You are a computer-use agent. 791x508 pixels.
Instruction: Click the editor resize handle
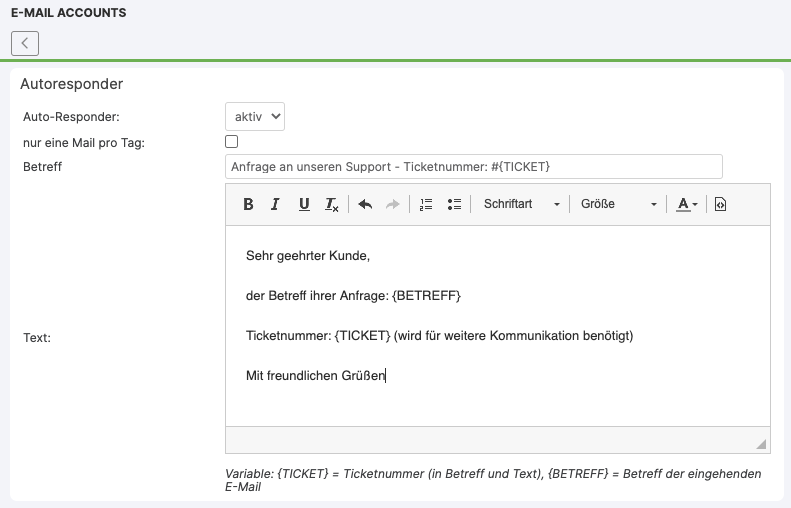(761, 444)
